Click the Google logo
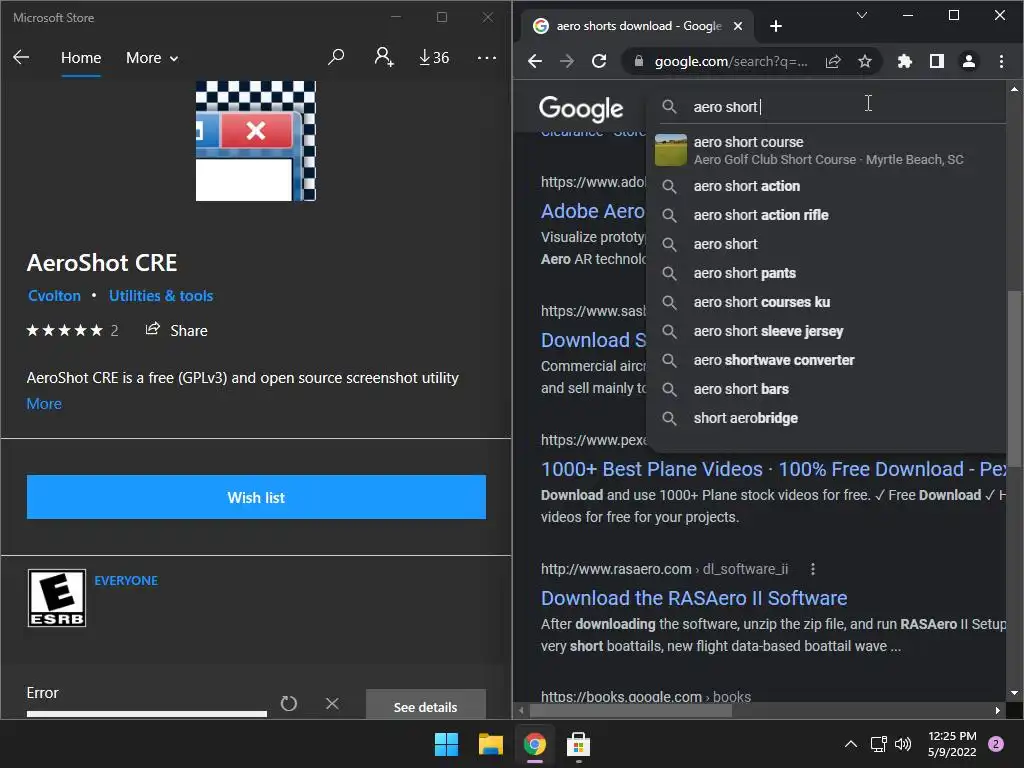The width and height of the screenshot is (1024, 768). pos(581,108)
